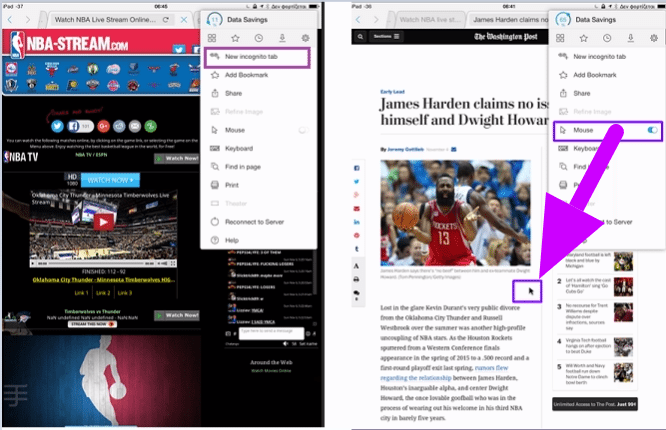The image size is (666, 430).
Task: Open Link 1 under the stream
Action: point(82,293)
